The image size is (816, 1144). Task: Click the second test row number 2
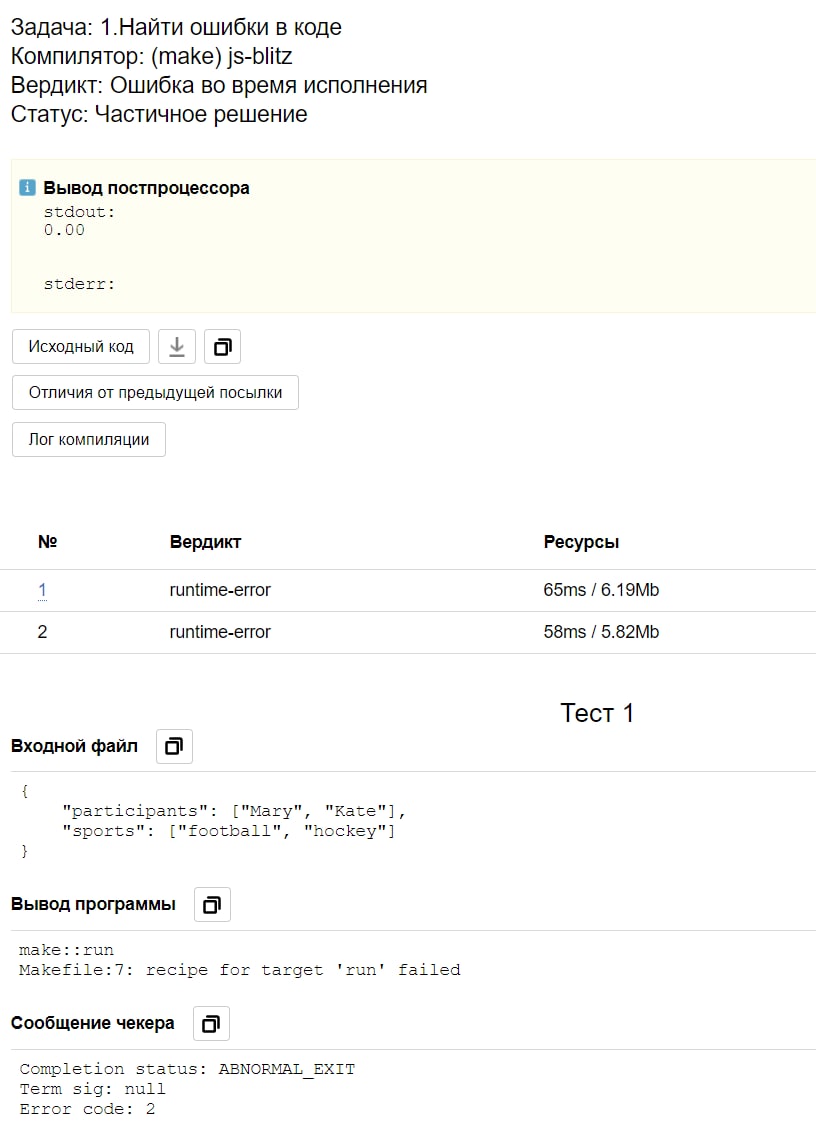point(42,632)
